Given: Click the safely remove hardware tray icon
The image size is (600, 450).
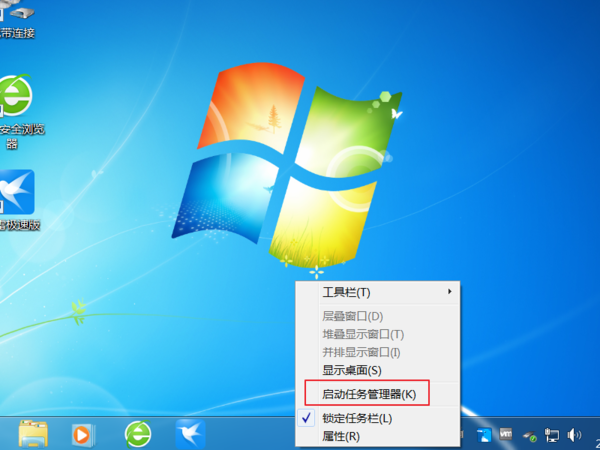Looking at the screenshot, I should [530, 436].
